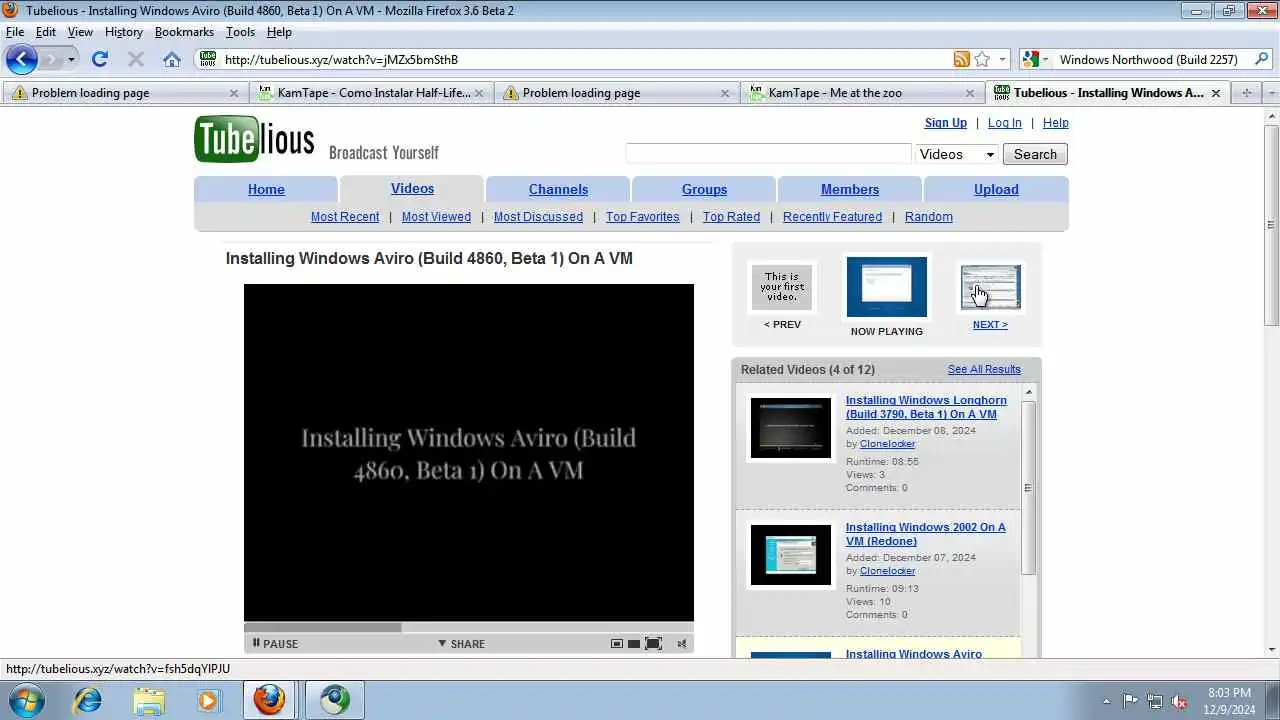The width and height of the screenshot is (1280, 720).
Task: Click the next video thumbnail
Action: (x=990, y=287)
